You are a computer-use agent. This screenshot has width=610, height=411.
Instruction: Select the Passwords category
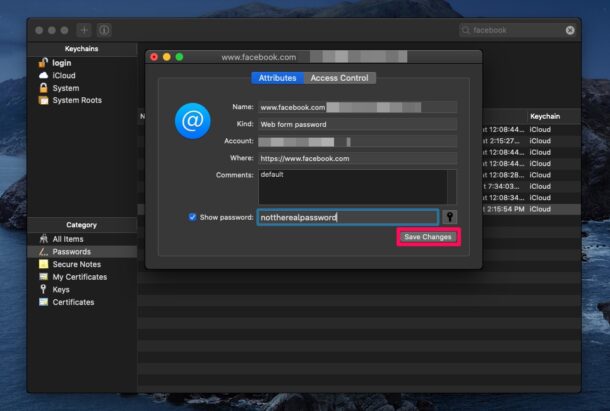[x=82, y=251]
